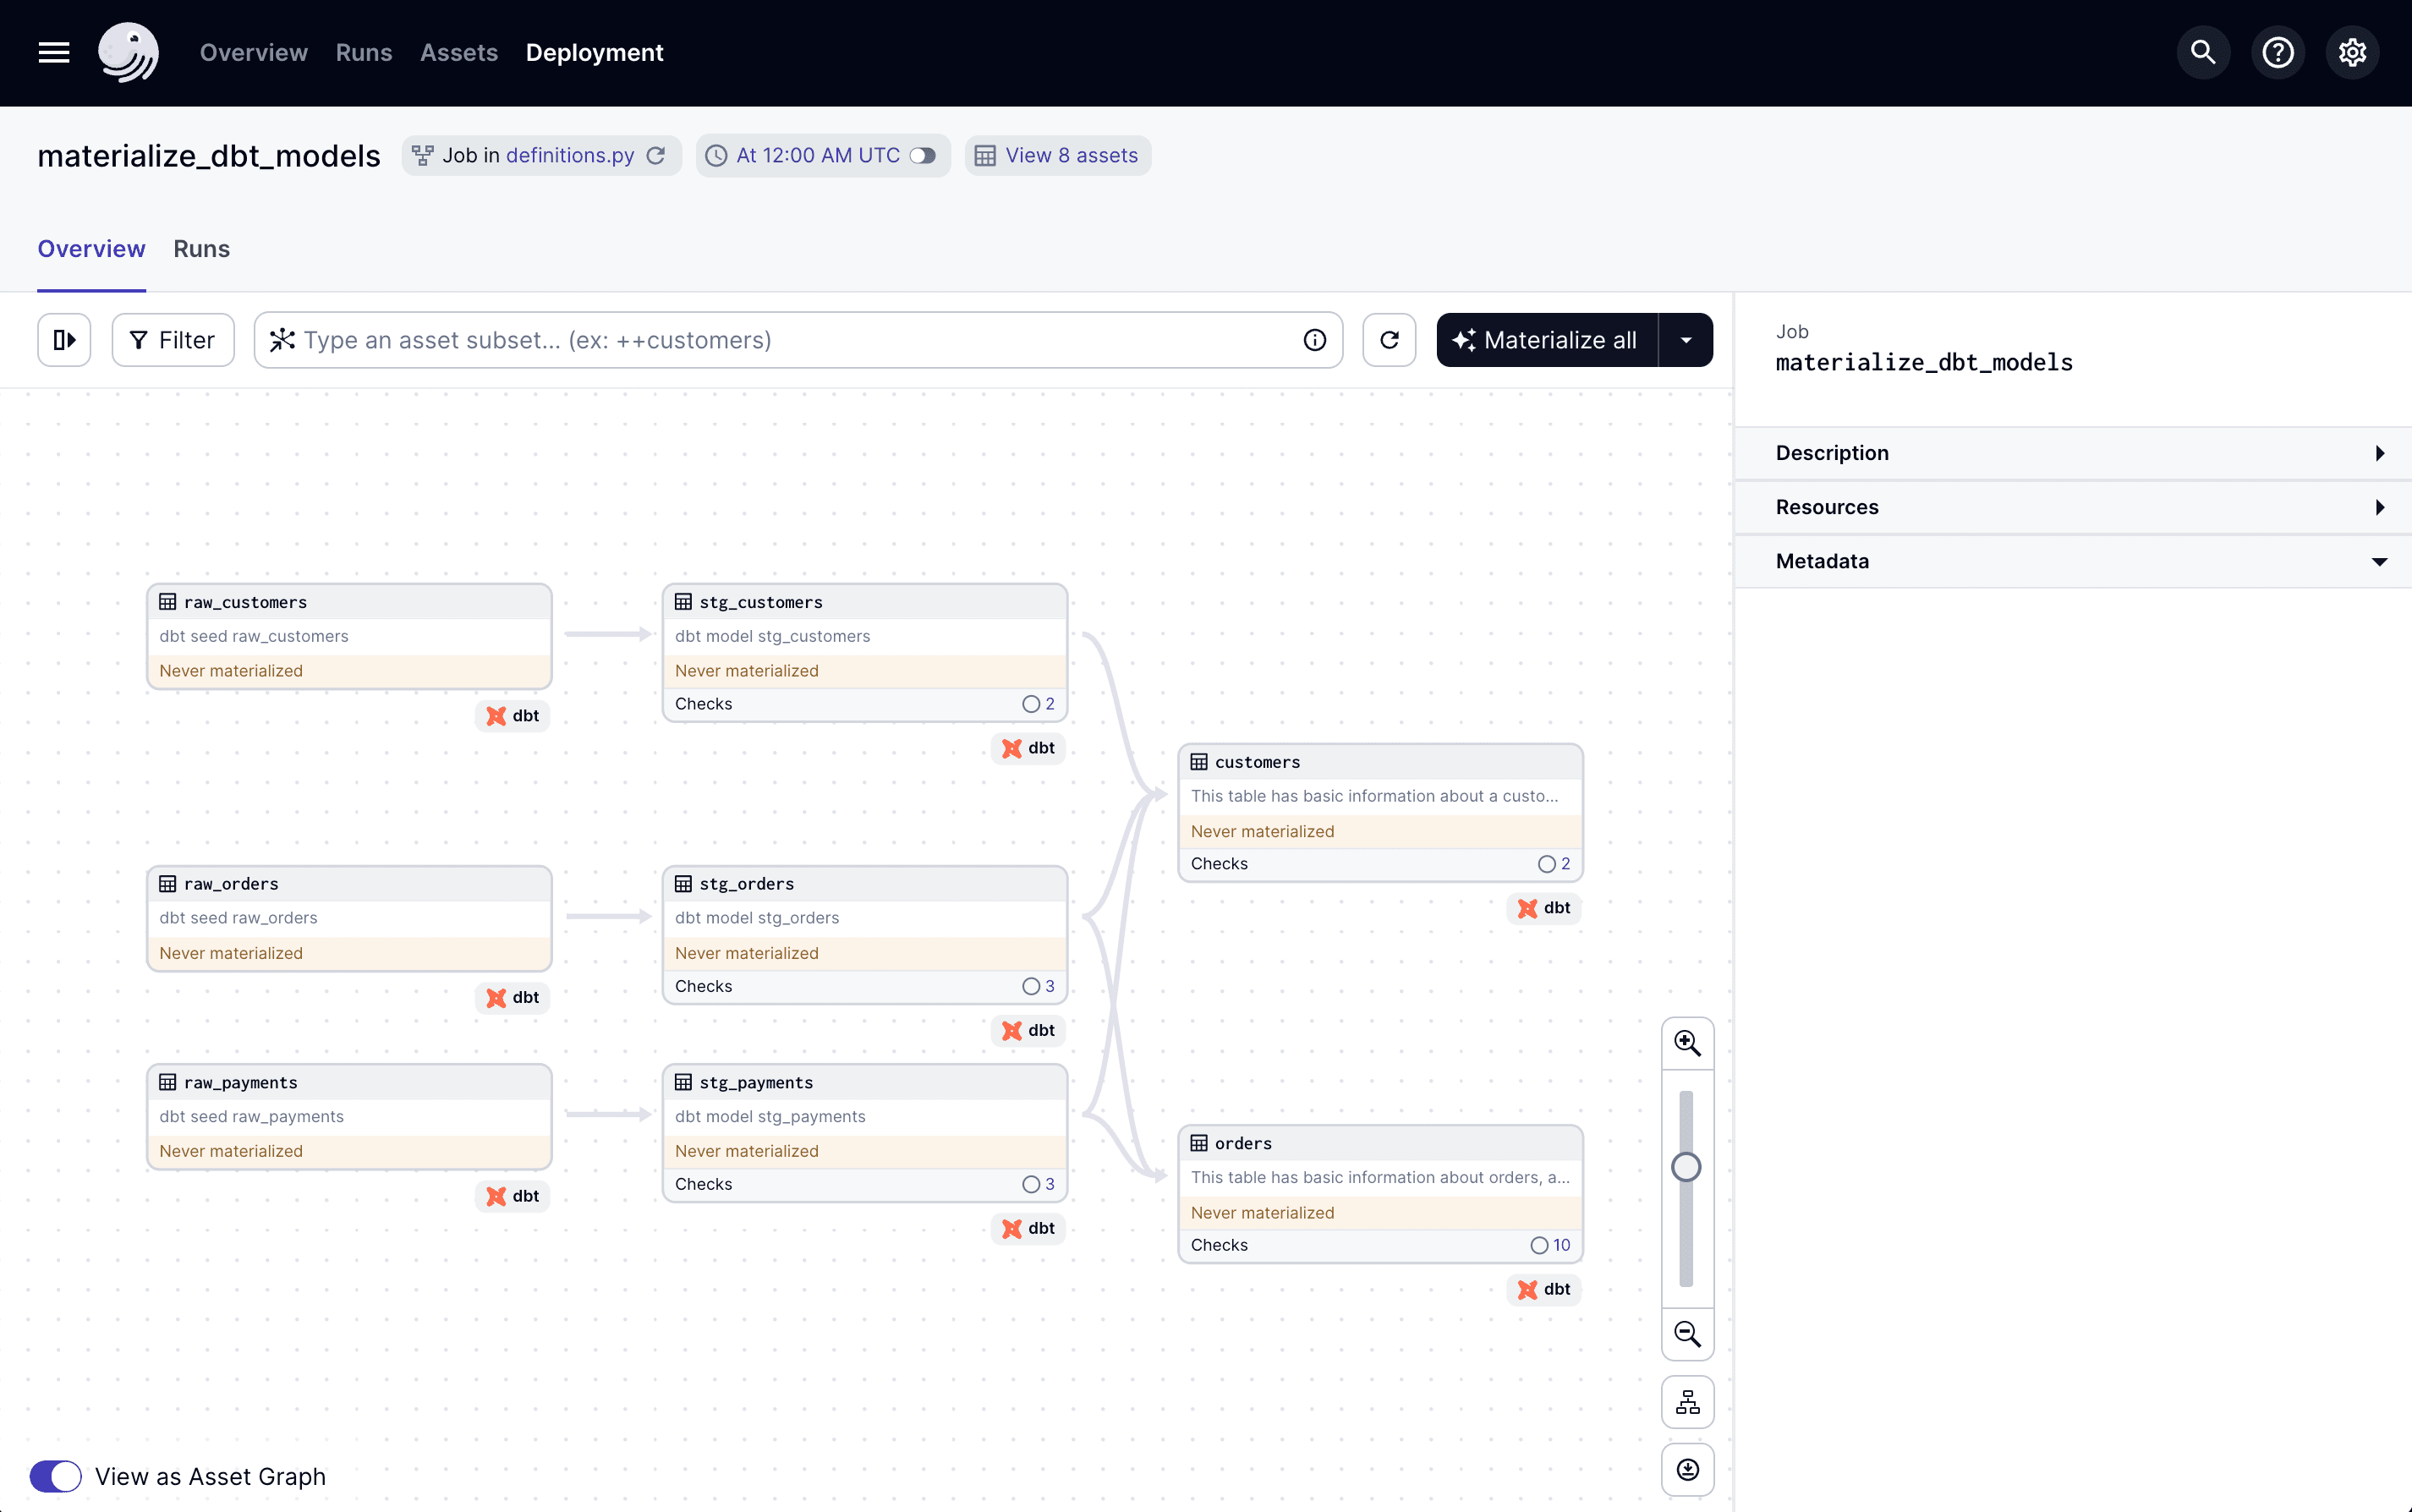This screenshot has height=1512, width=2412.
Task: Click raw_orders node title
Action: pyautogui.click(x=231, y=884)
